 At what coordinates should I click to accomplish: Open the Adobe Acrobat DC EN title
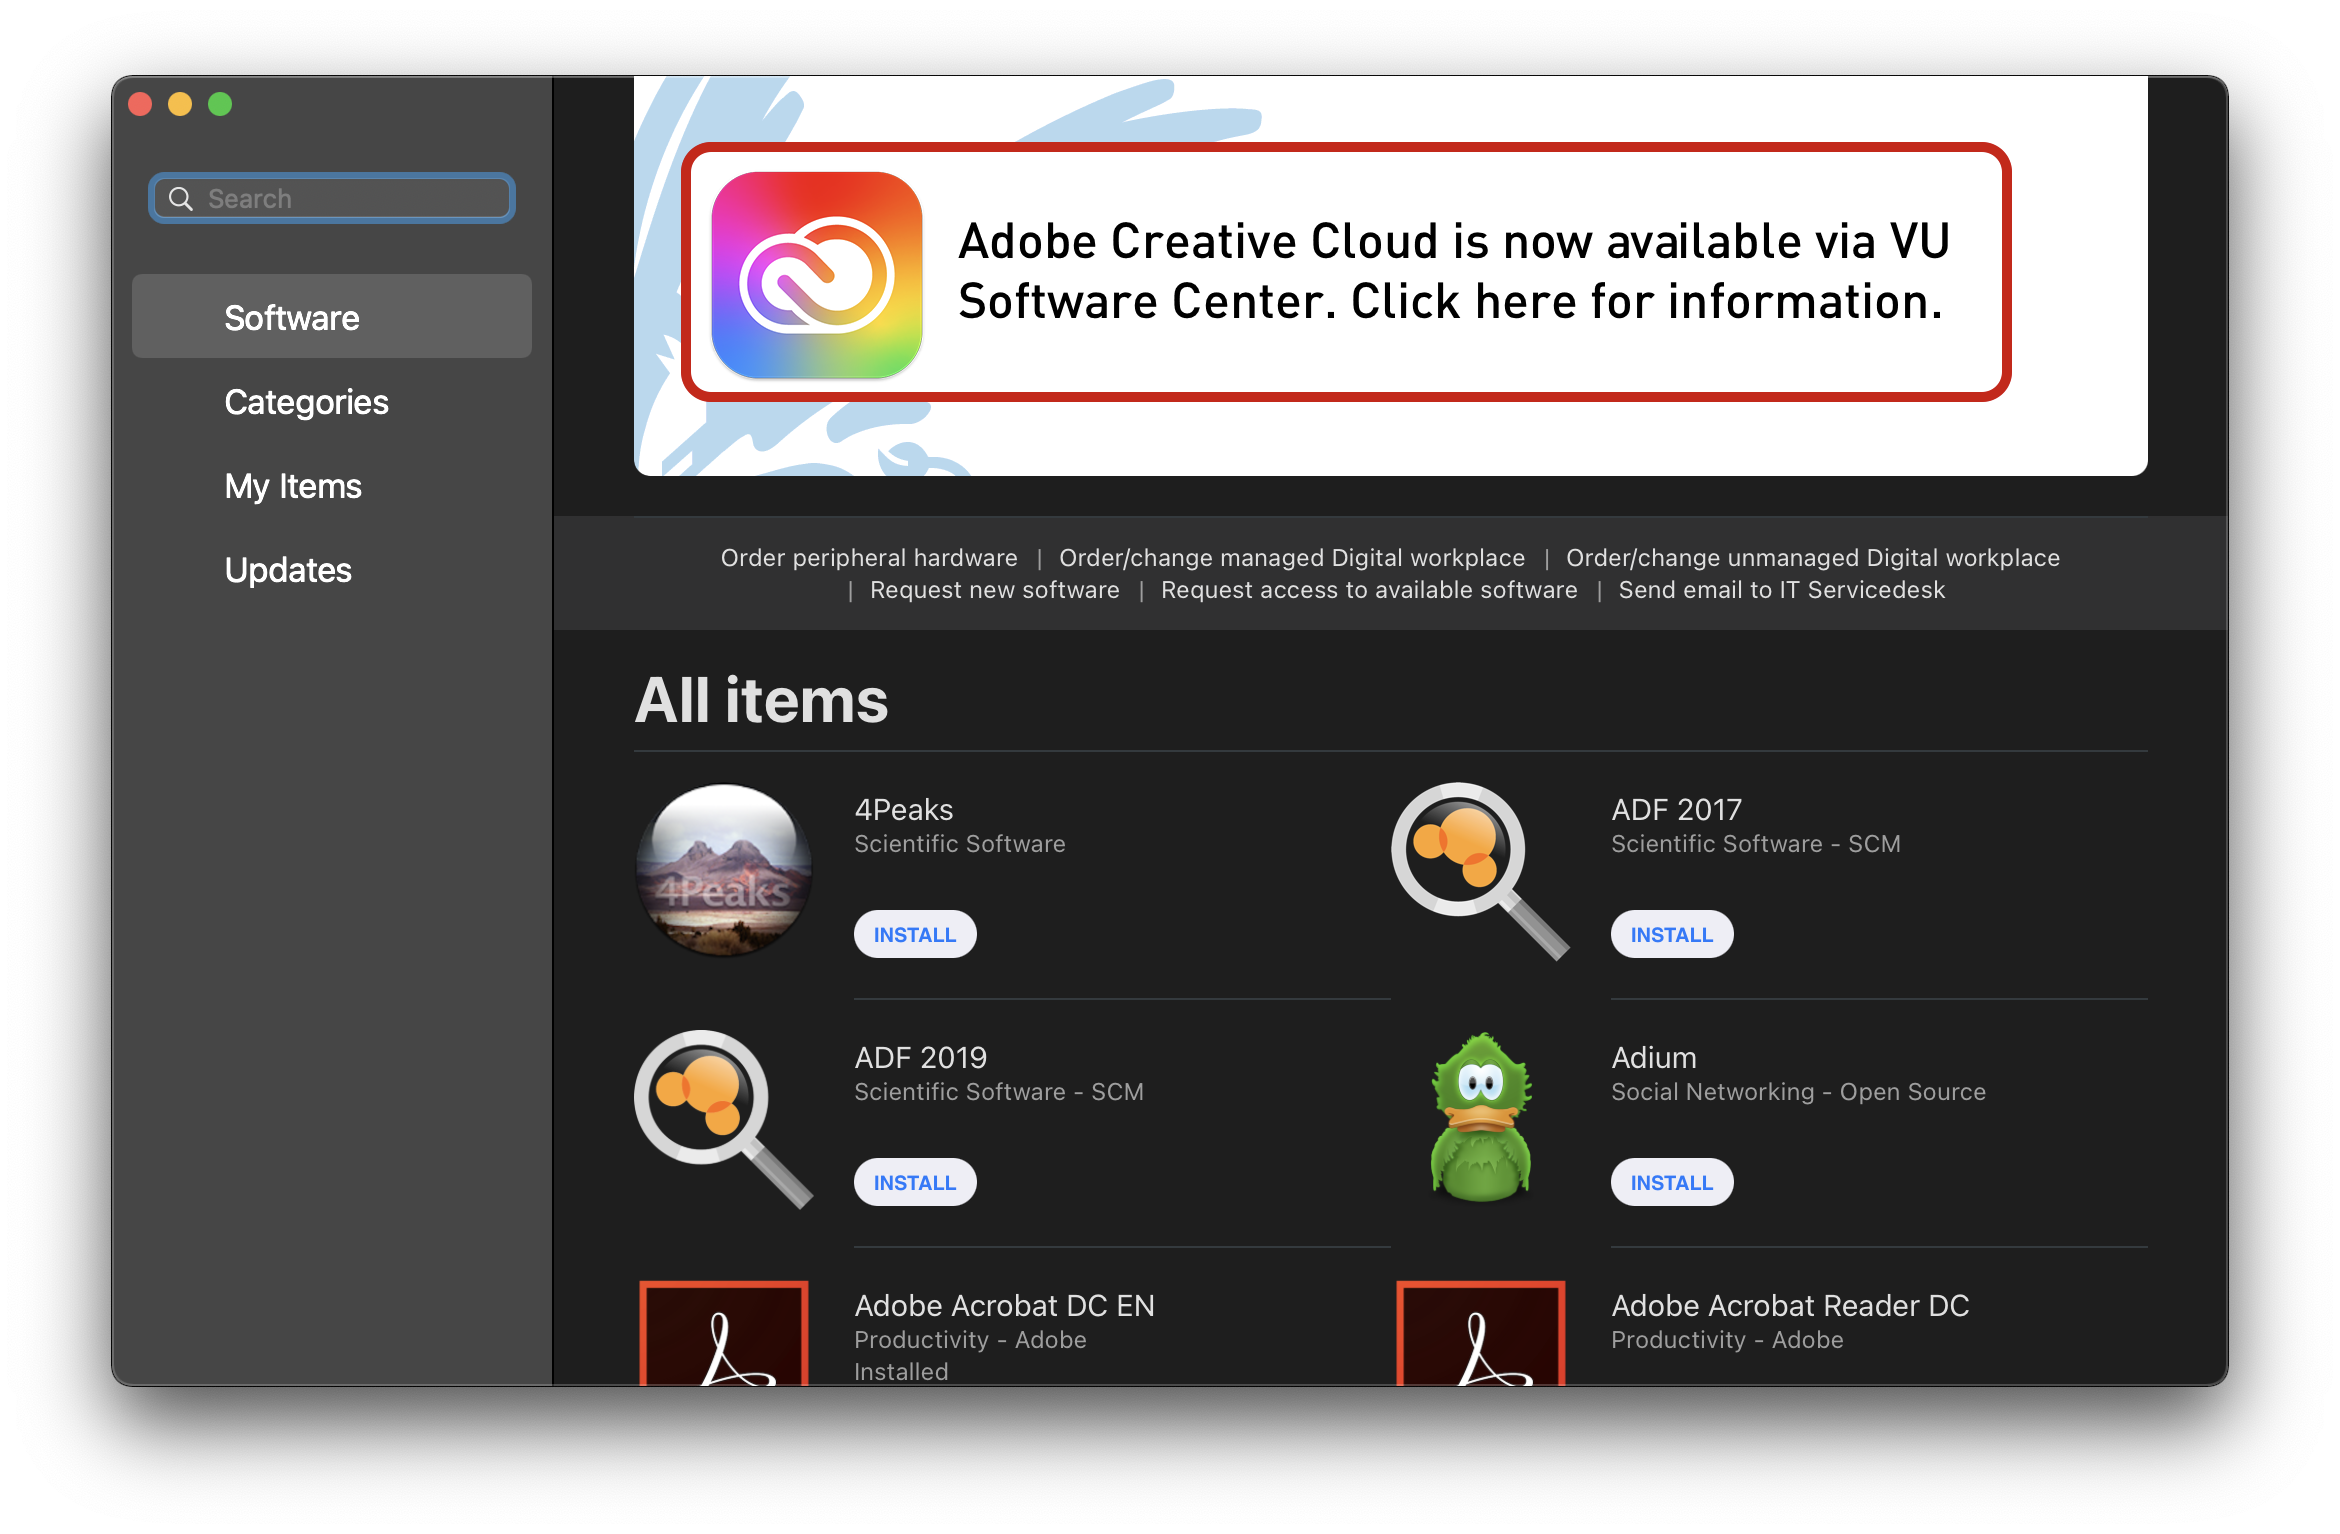pos(1005,1305)
